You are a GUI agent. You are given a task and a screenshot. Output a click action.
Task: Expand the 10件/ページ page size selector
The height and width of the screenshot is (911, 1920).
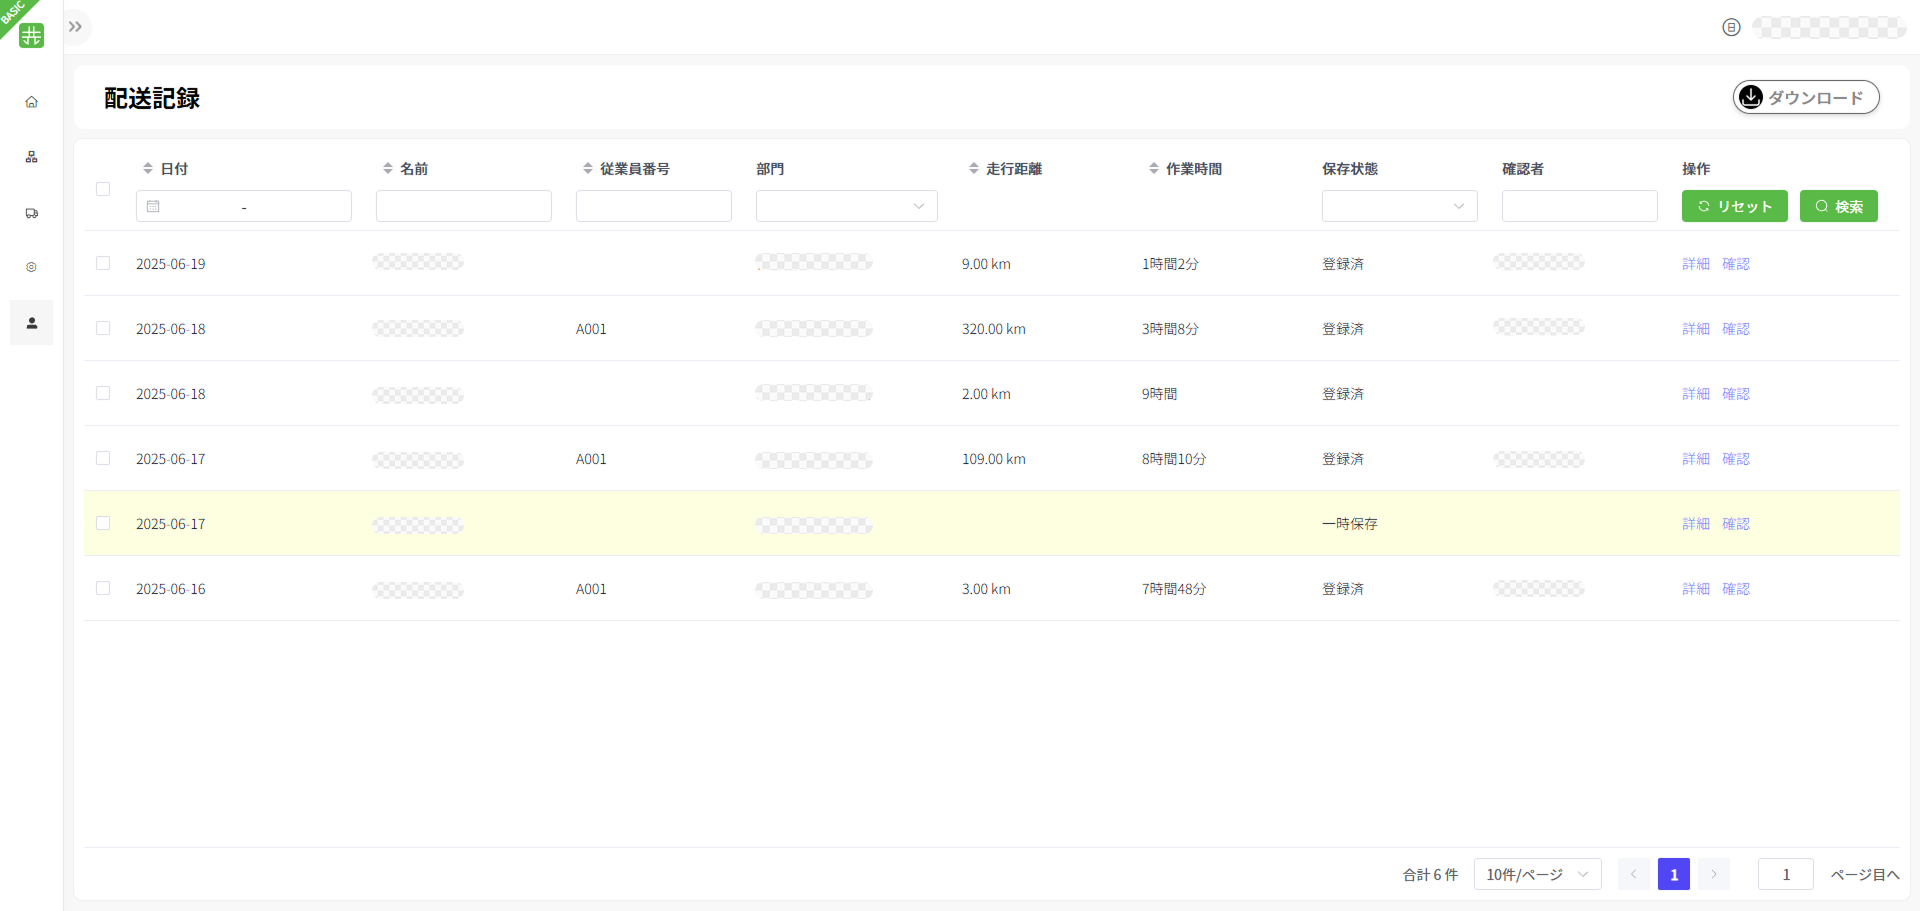point(1536,874)
